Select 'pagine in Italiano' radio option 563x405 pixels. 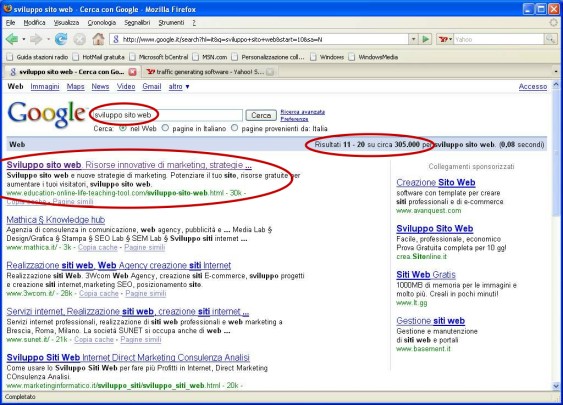click(165, 128)
